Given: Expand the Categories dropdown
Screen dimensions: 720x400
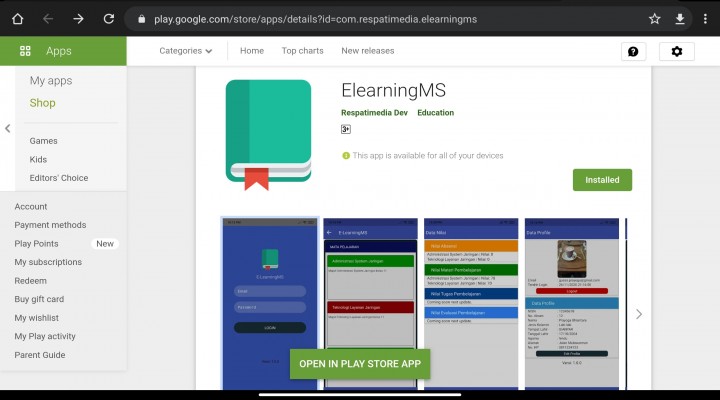Looking at the screenshot, I should (186, 51).
